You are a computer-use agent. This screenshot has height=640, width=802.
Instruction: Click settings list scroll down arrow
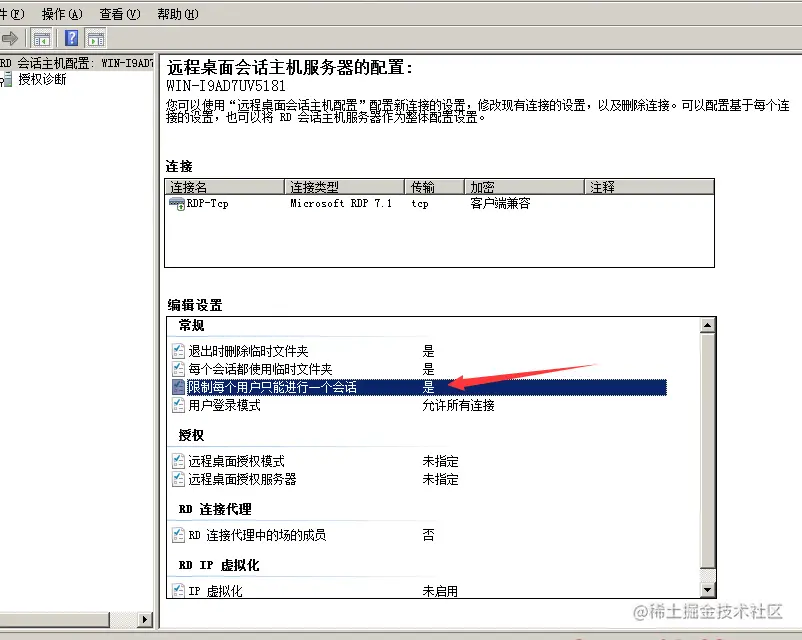(x=708, y=589)
